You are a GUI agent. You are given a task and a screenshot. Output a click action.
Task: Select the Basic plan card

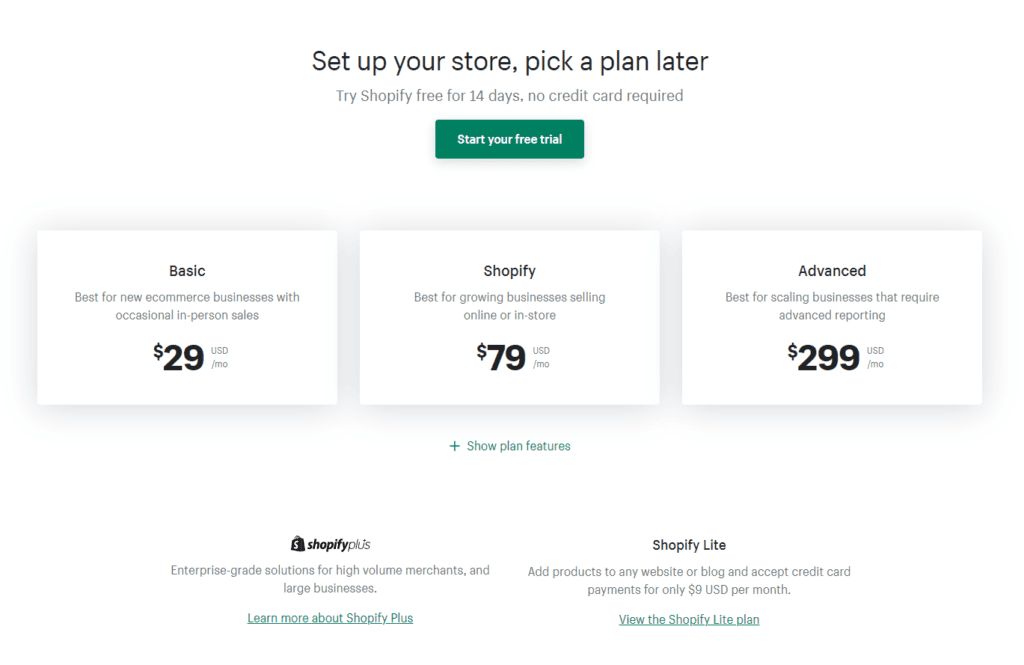point(187,317)
